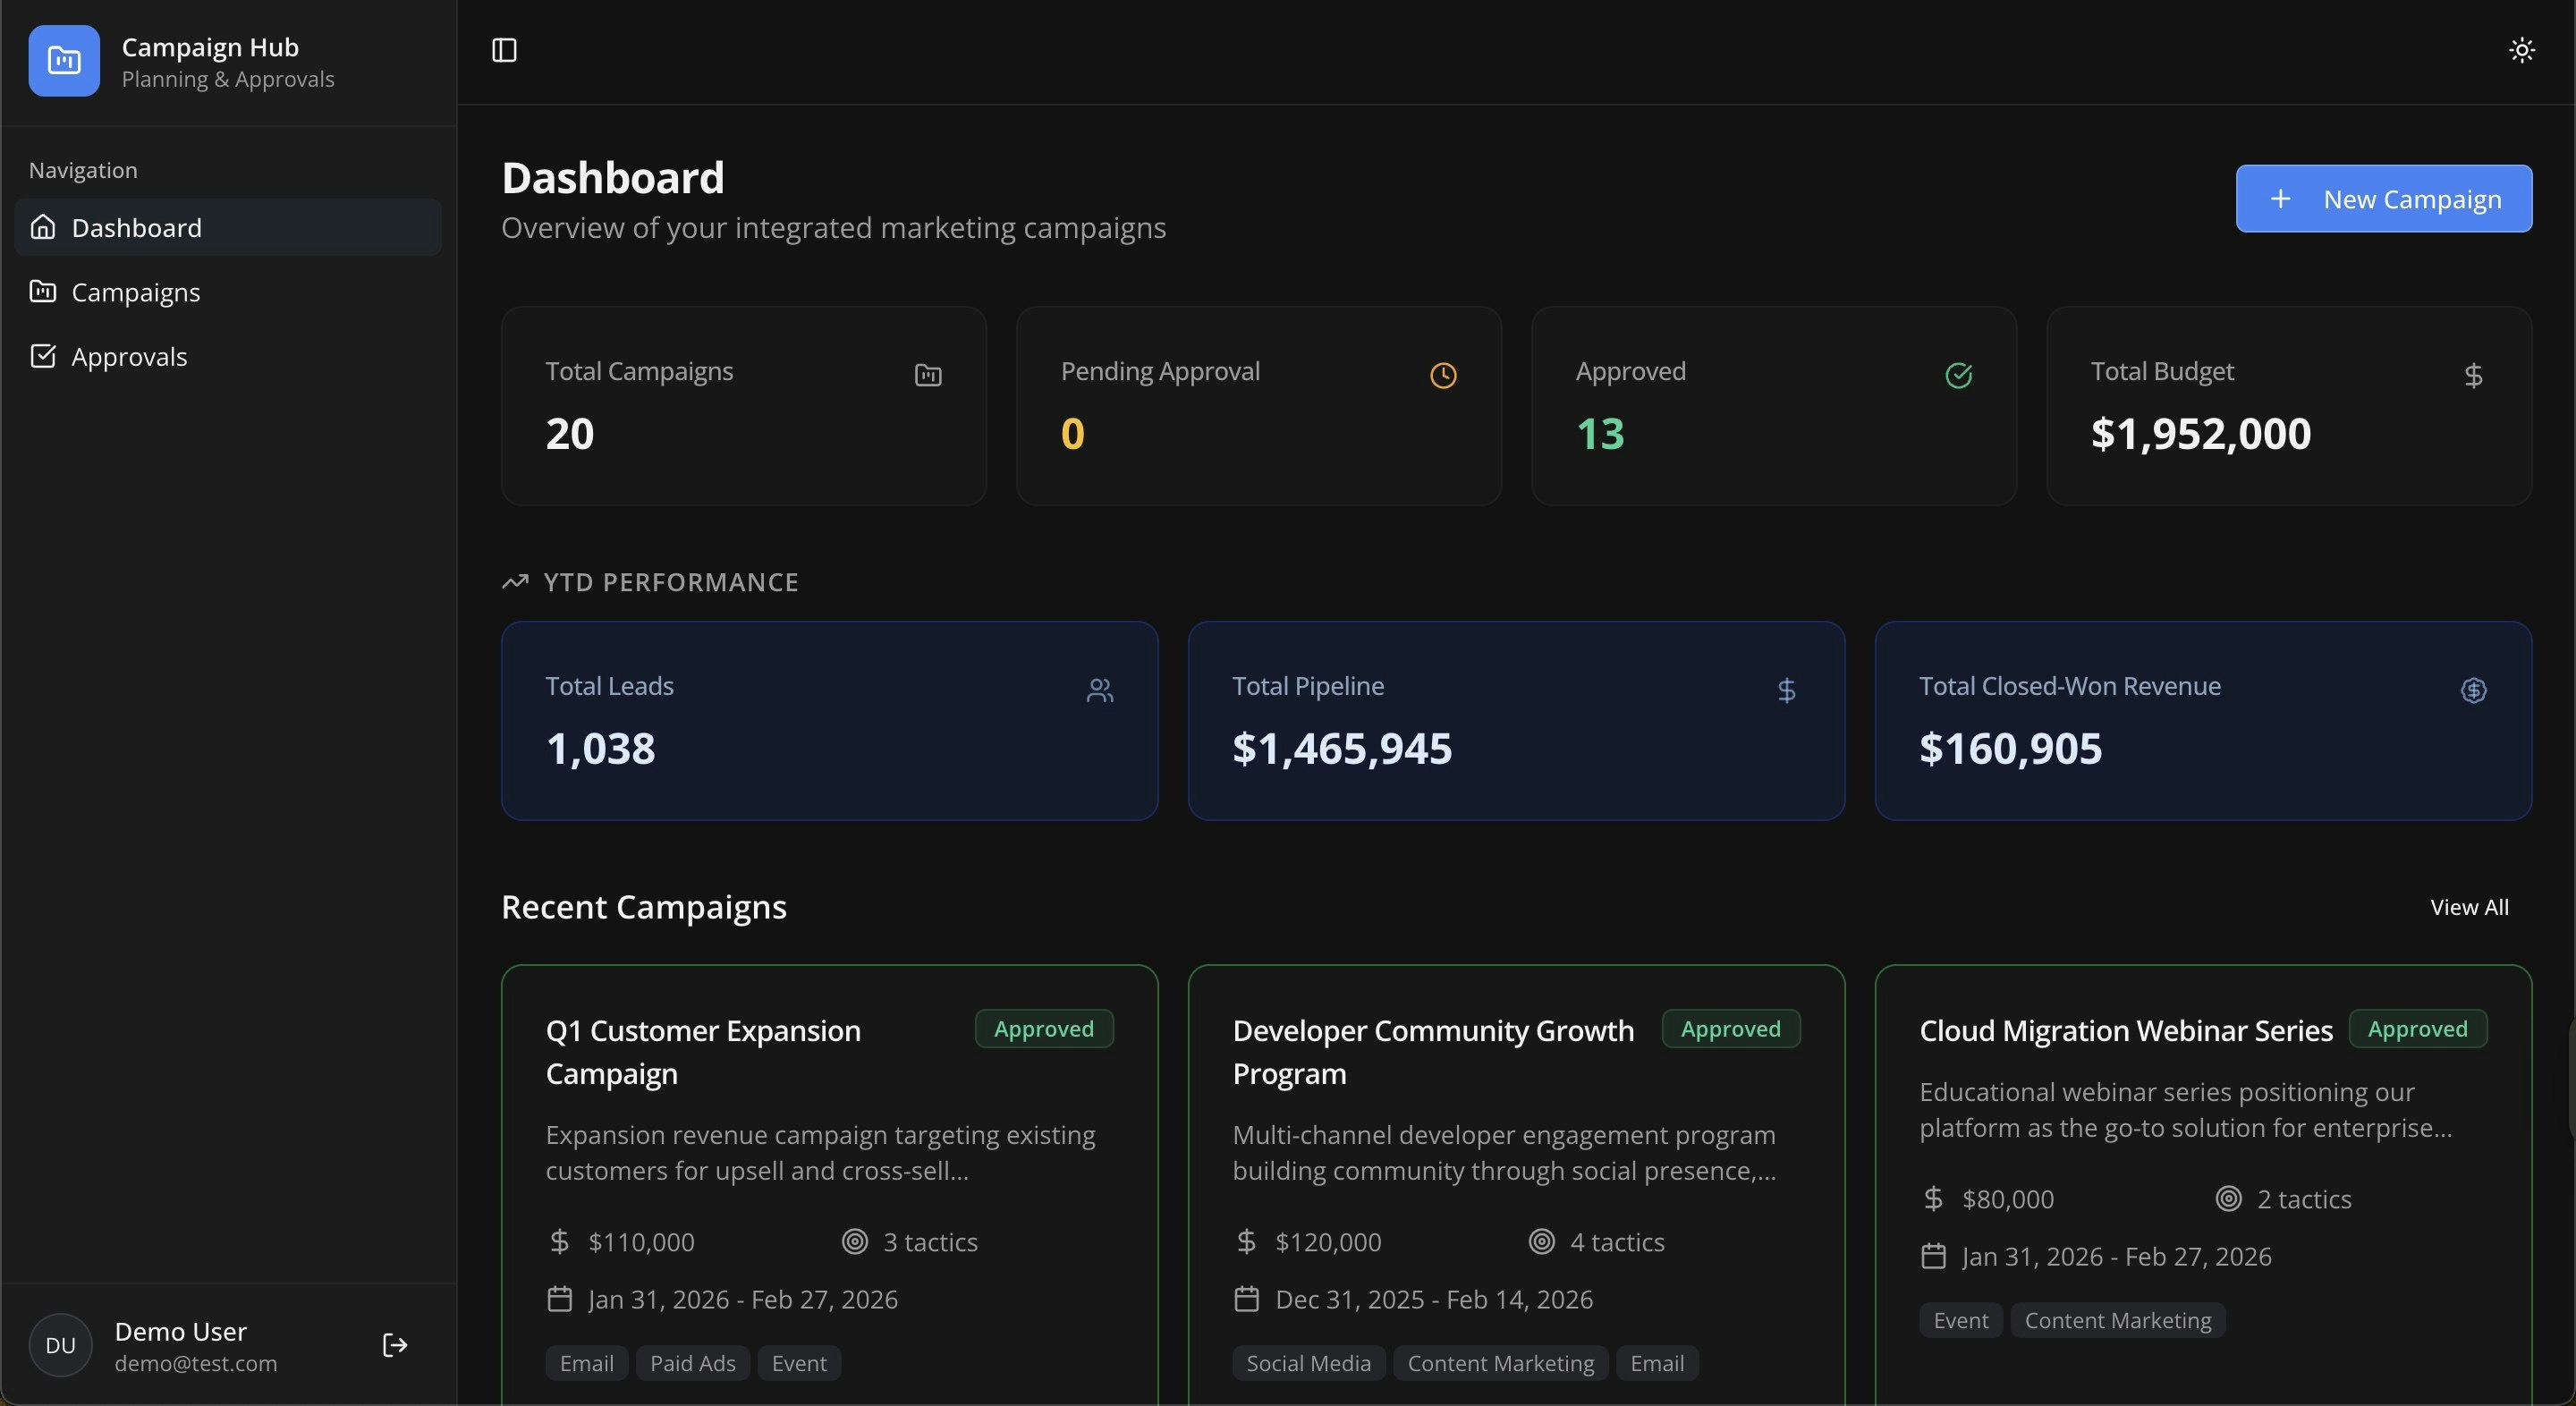The image size is (2576, 1406).
Task: Click the target icon beside 3 tactics
Action: (x=854, y=1241)
